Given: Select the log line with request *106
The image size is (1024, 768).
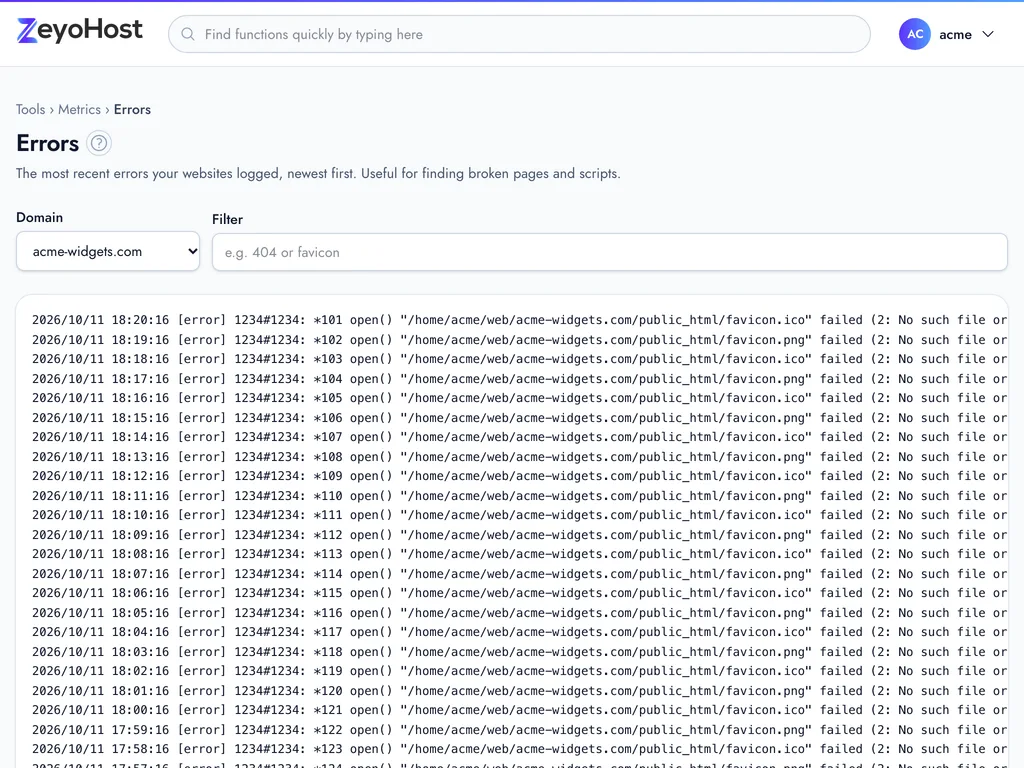Looking at the screenshot, I should tap(519, 417).
